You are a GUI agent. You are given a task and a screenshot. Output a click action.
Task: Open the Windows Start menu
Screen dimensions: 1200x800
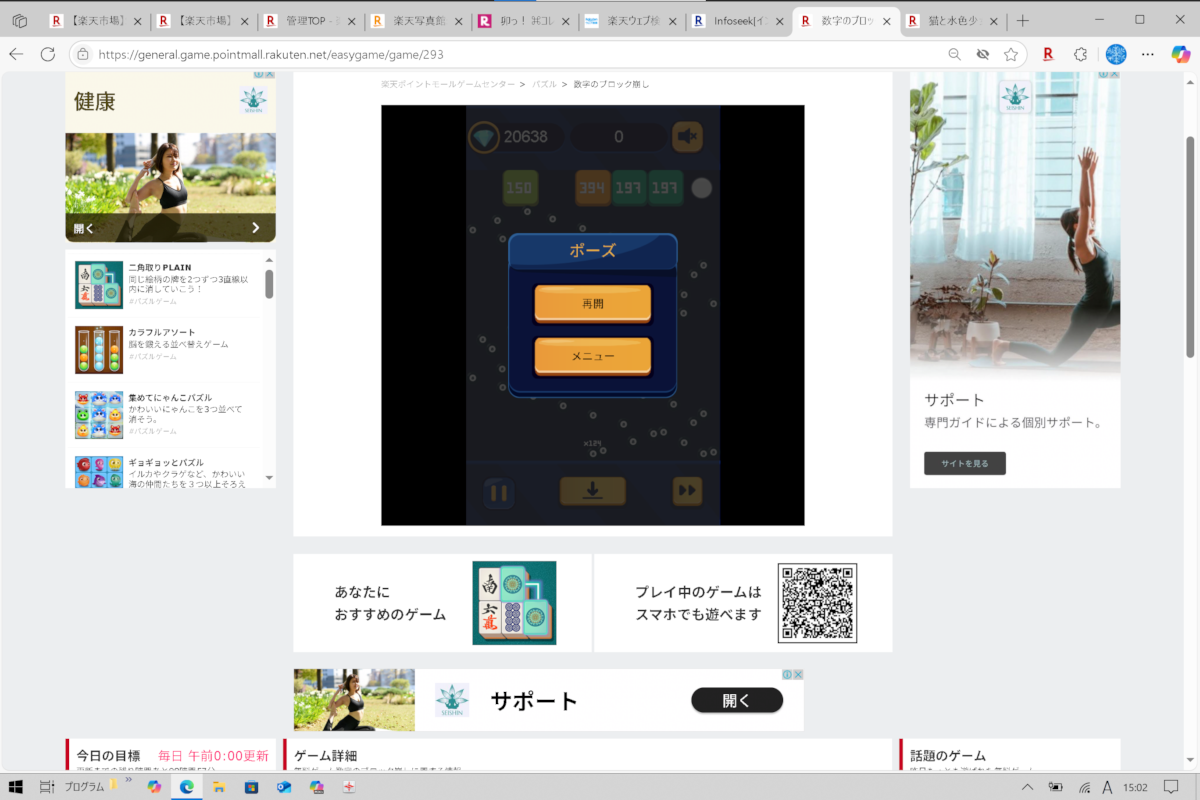[x=16, y=787]
